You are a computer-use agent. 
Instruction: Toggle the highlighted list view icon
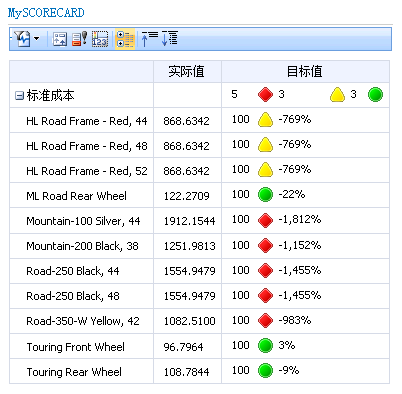(x=125, y=39)
